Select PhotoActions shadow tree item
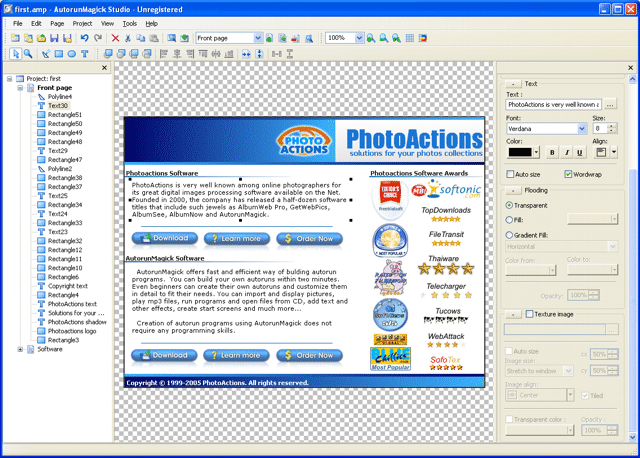 click(x=77, y=322)
